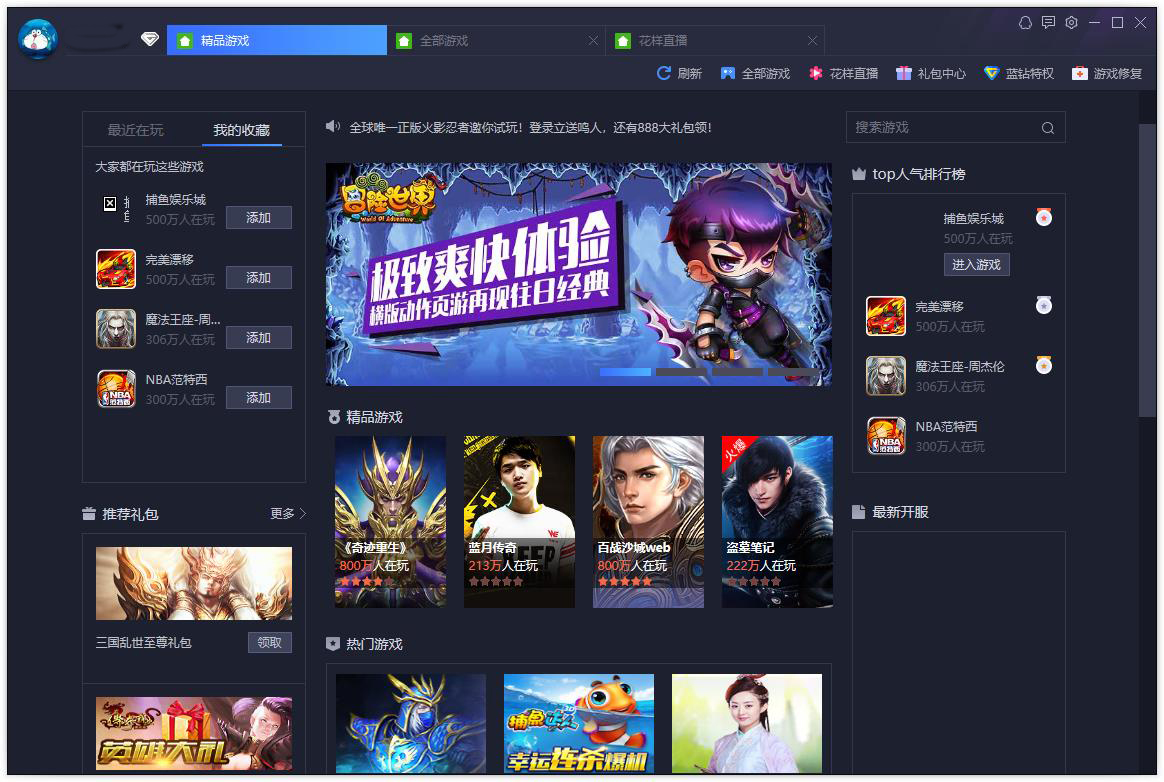The height and width of the screenshot is (782, 1164).
Task: Click the rank medal beside 魔法王座-周杰伦
Action: point(1044,365)
